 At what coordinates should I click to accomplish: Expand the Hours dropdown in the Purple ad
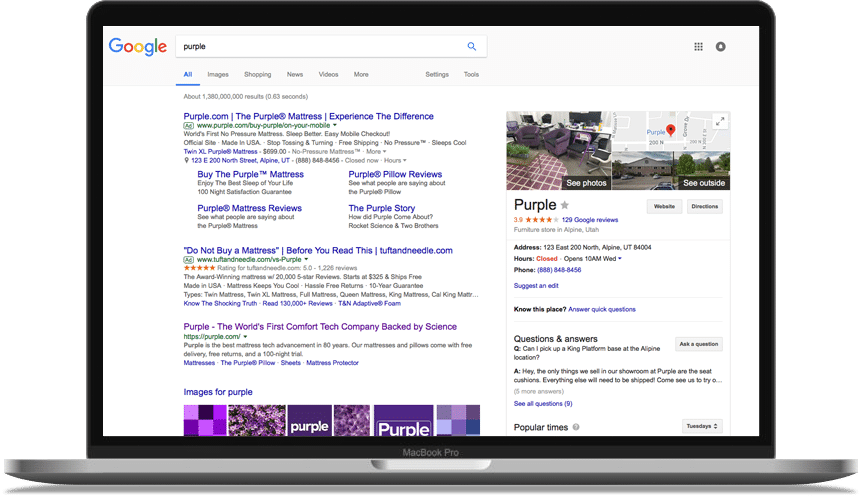coord(395,160)
